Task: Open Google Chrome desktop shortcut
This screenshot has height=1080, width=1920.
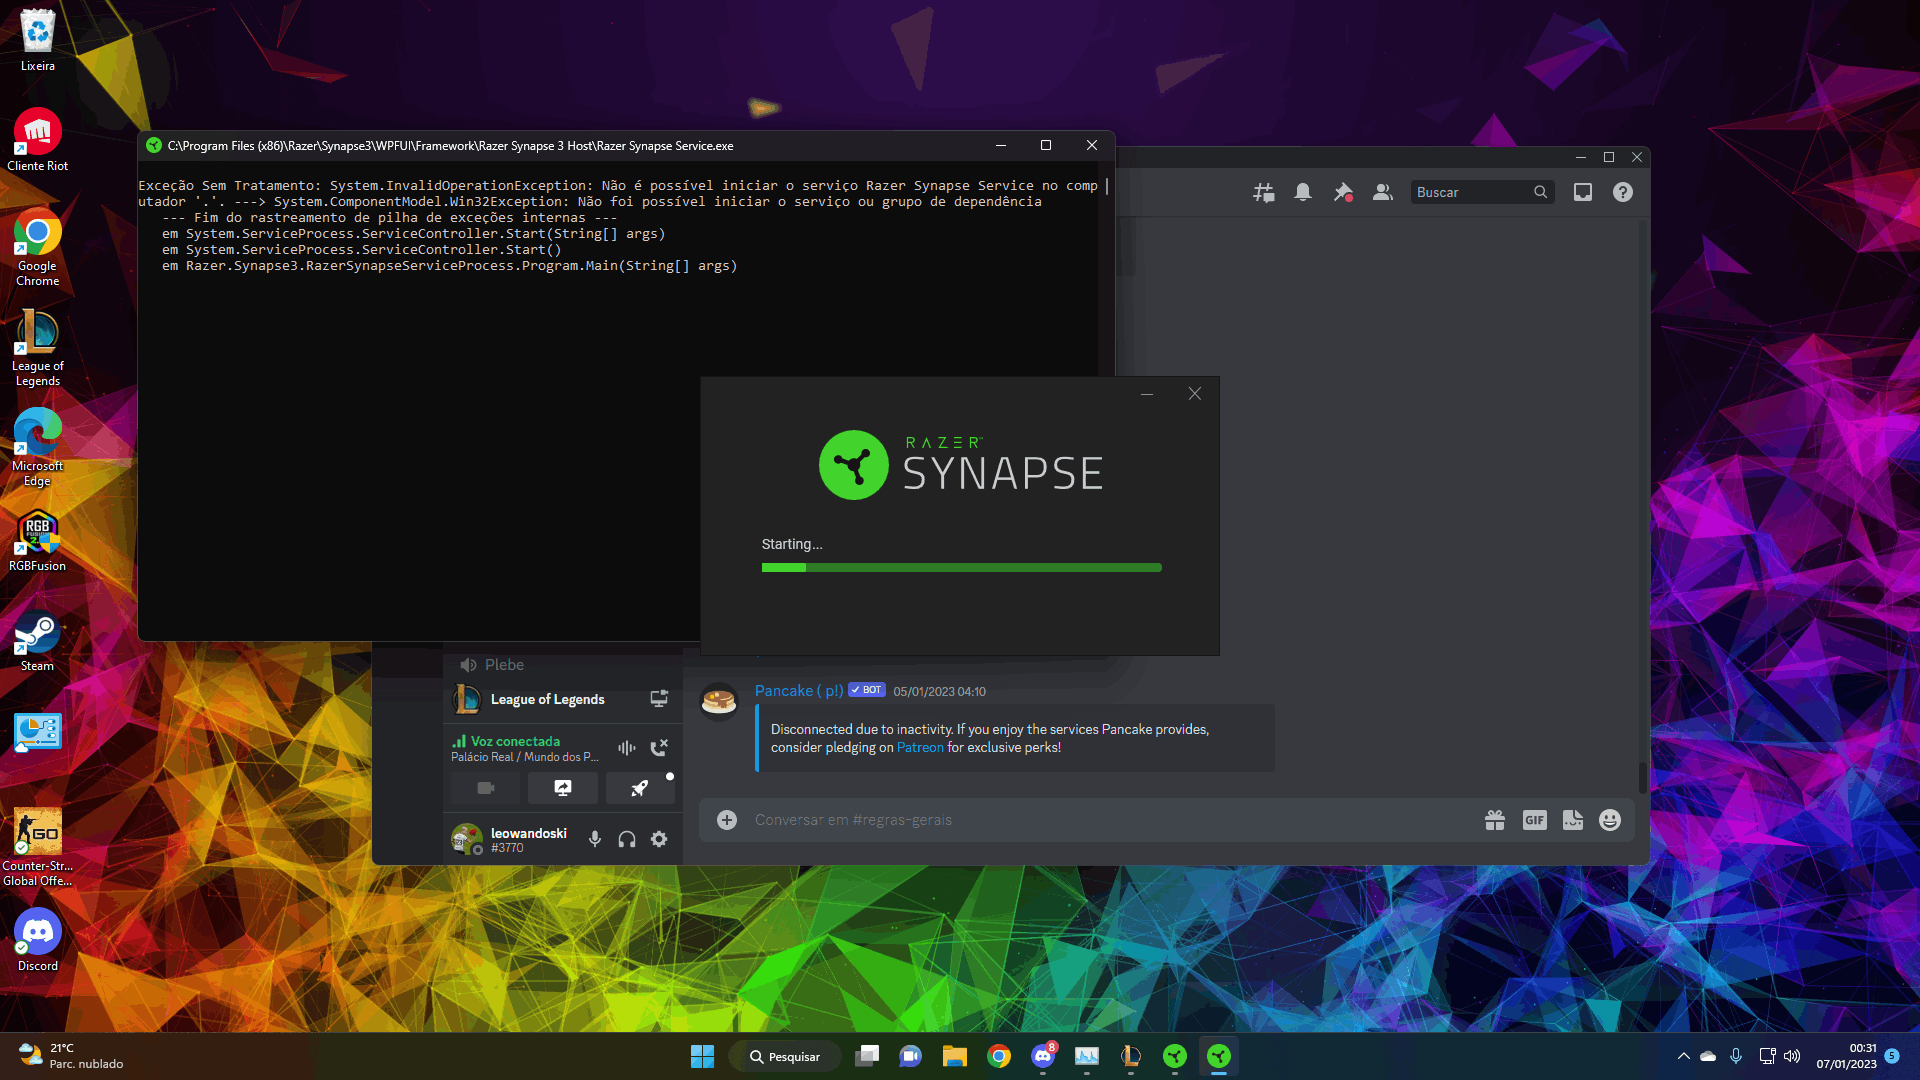Action: [38, 247]
